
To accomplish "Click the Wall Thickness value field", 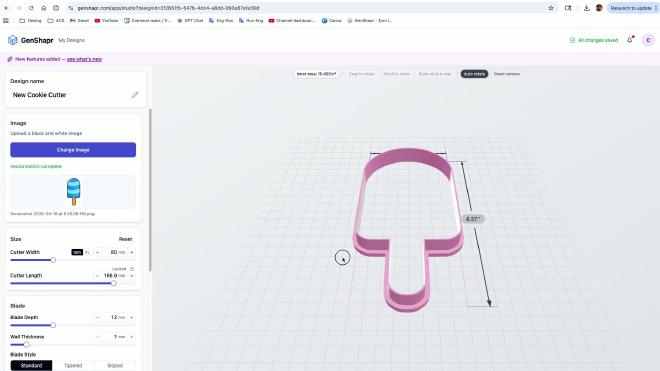I will [114, 337].
